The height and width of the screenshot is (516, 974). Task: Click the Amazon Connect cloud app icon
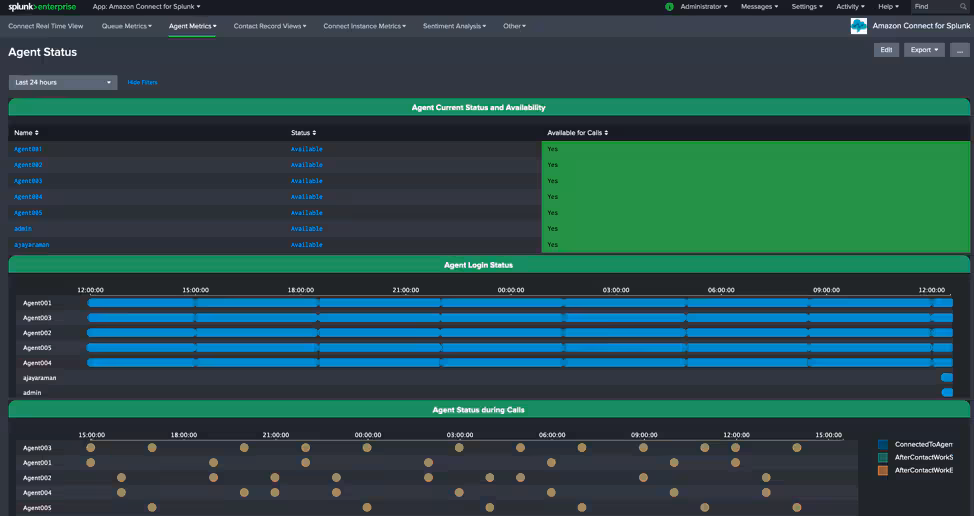coord(858,26)
